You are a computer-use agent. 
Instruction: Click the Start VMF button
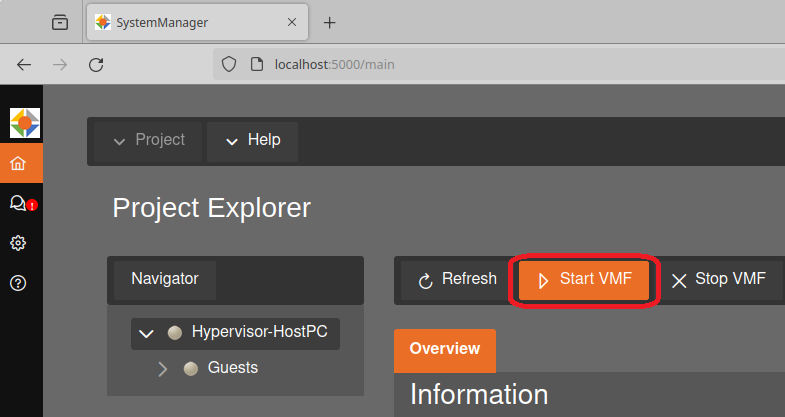[584, 280]
